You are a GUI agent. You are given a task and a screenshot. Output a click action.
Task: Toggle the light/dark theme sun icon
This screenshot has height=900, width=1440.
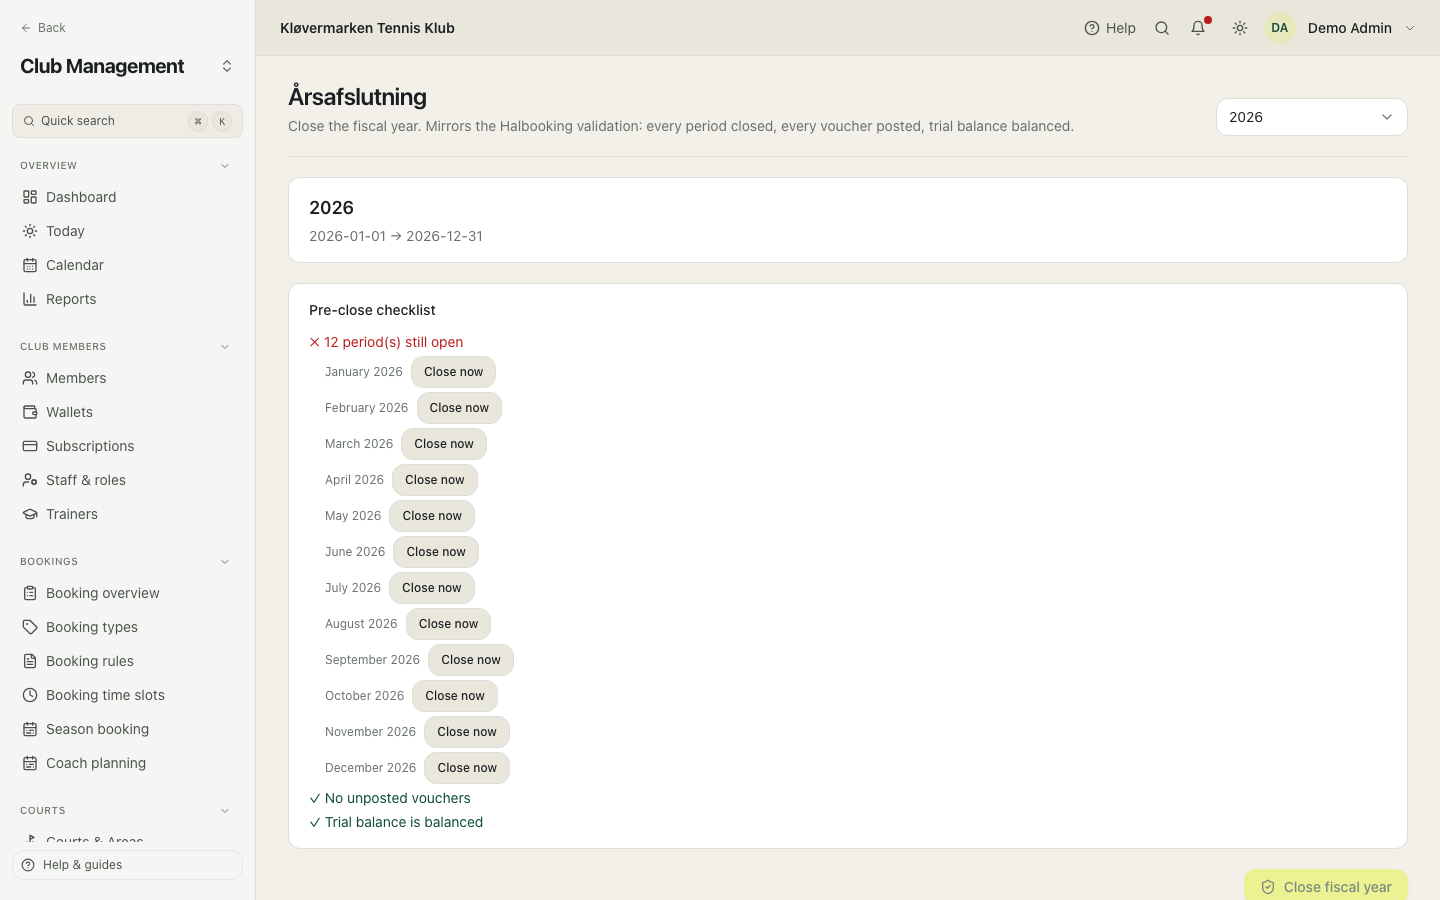coord(1240,28)
